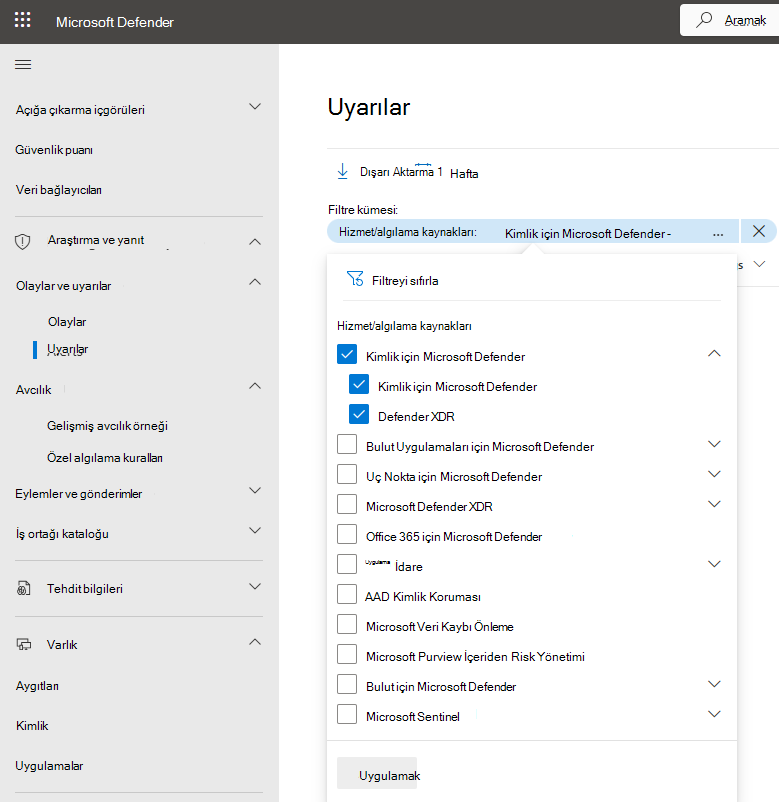Uncheck the Defender XDR sub-item checkbox
Viewport: 779px width, 802px height.
[359, 414]
